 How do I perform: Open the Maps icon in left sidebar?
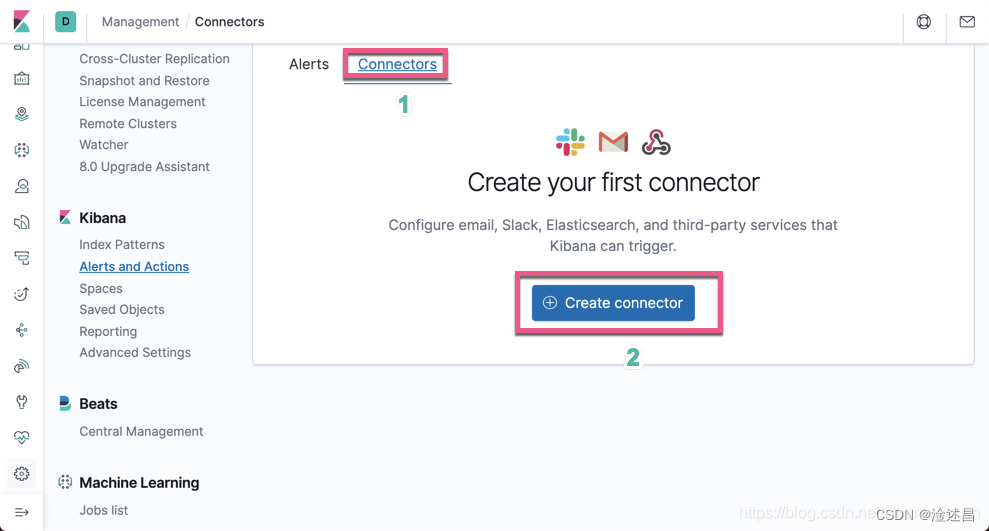coord(21,114)
